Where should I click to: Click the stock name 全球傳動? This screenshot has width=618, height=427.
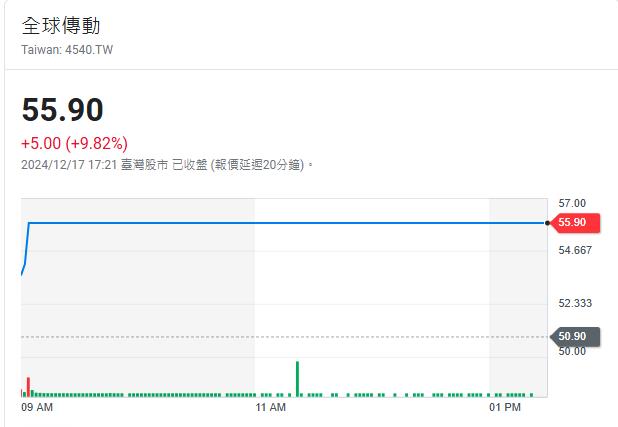[61, 26]
